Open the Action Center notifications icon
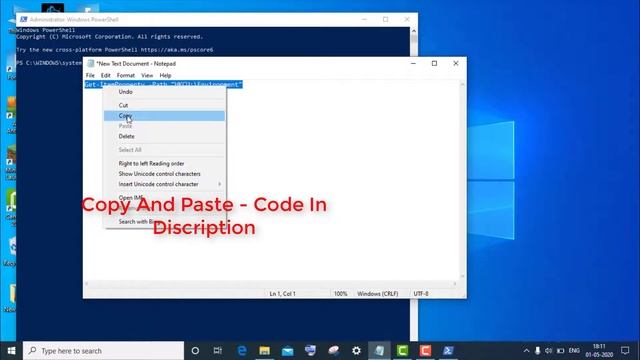The height and width of the screenshot is (360, 640). click(625, 351)
